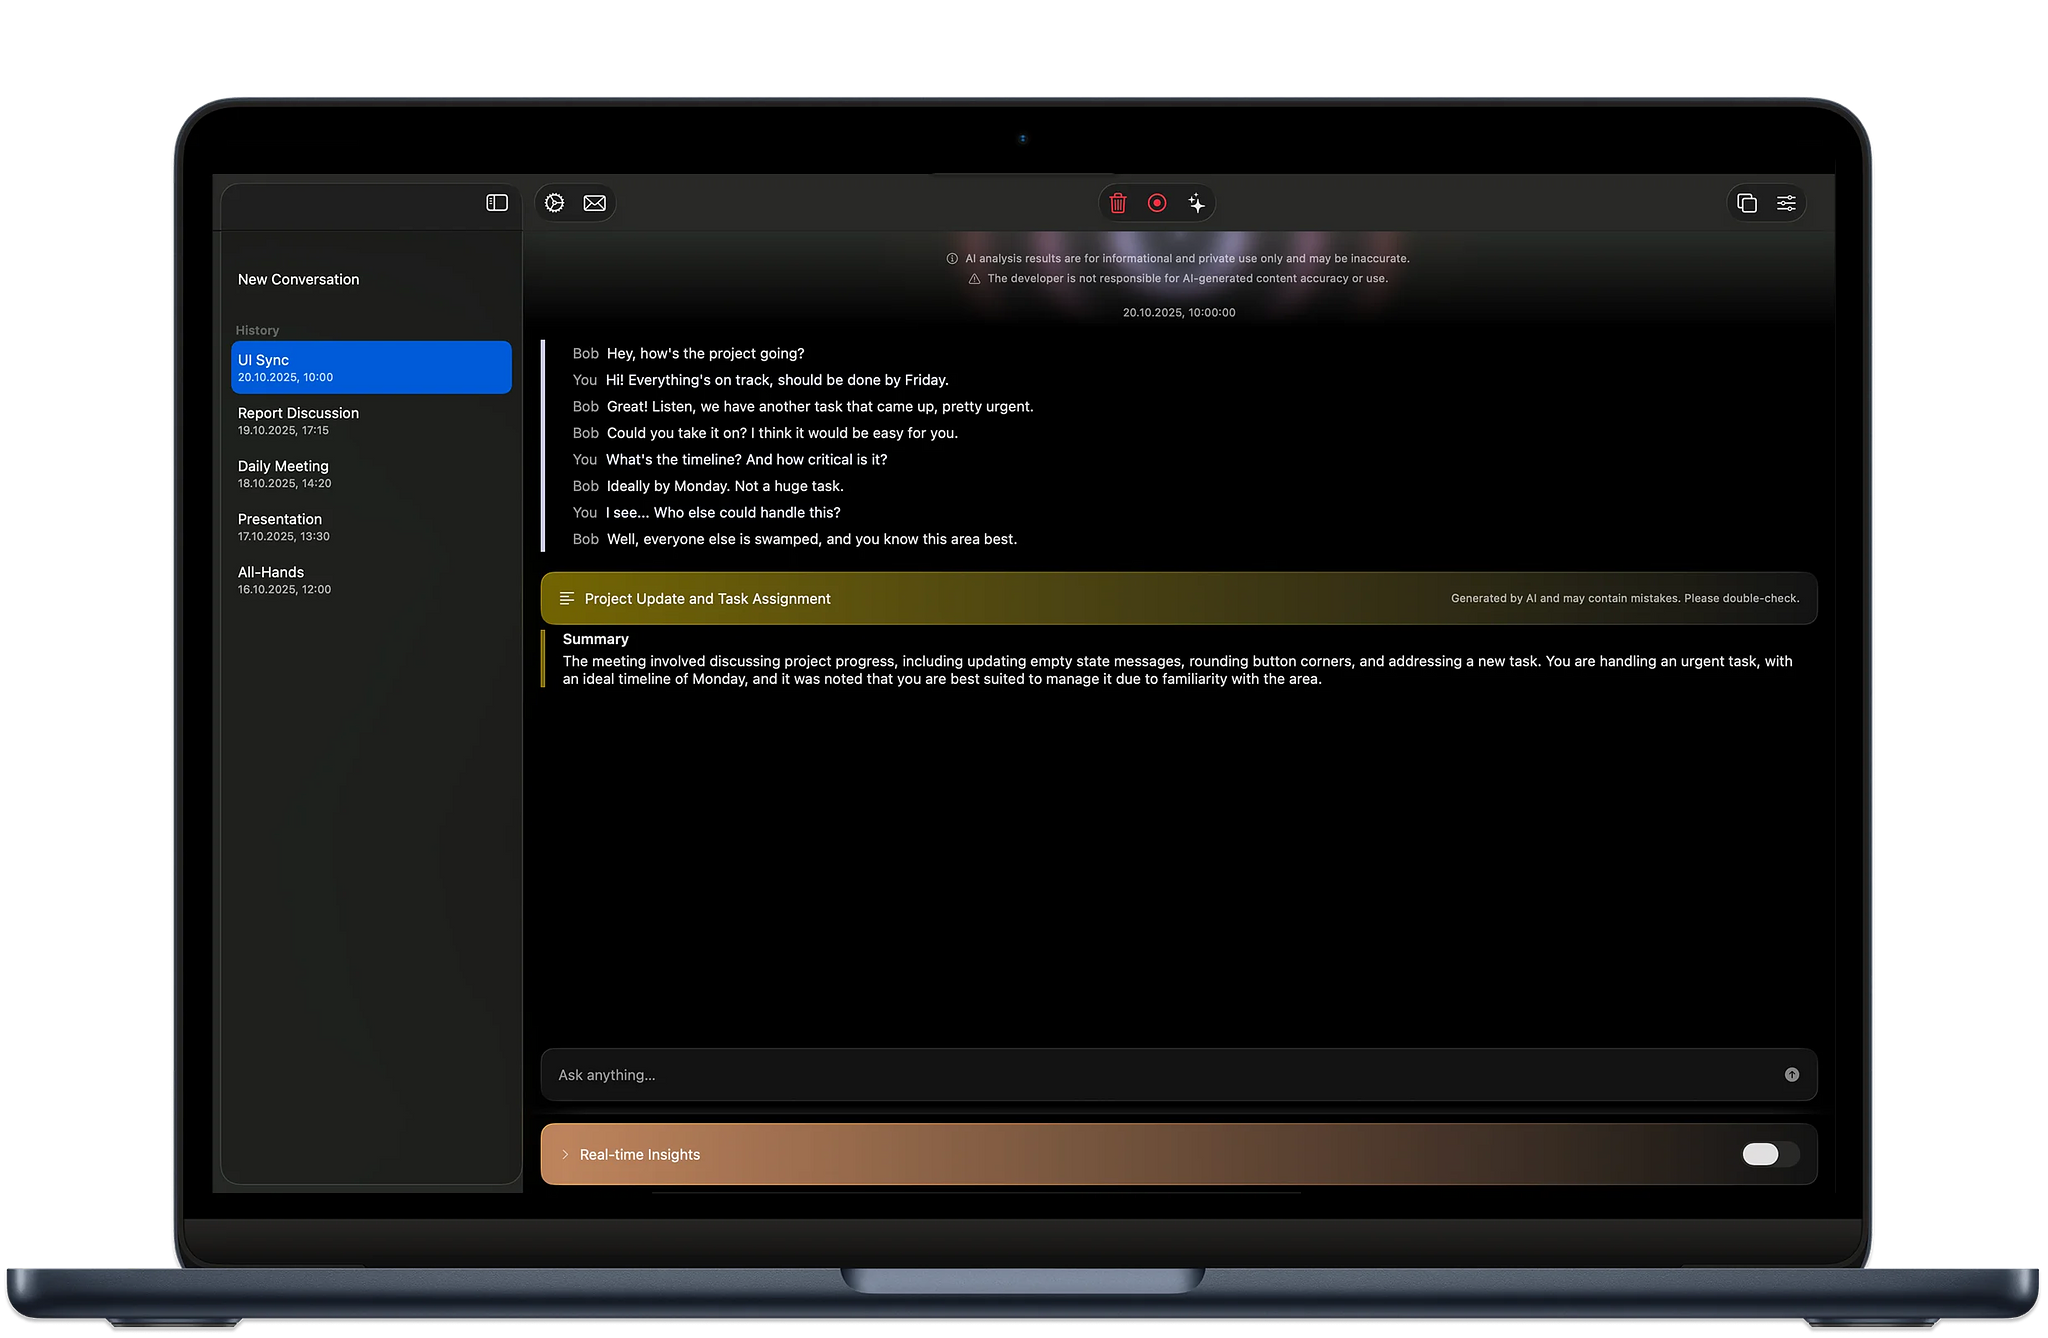The width and height of the screenshot is (2048, 1338).
Task: Open the All-Hands conversation
Action: (272, 579)
